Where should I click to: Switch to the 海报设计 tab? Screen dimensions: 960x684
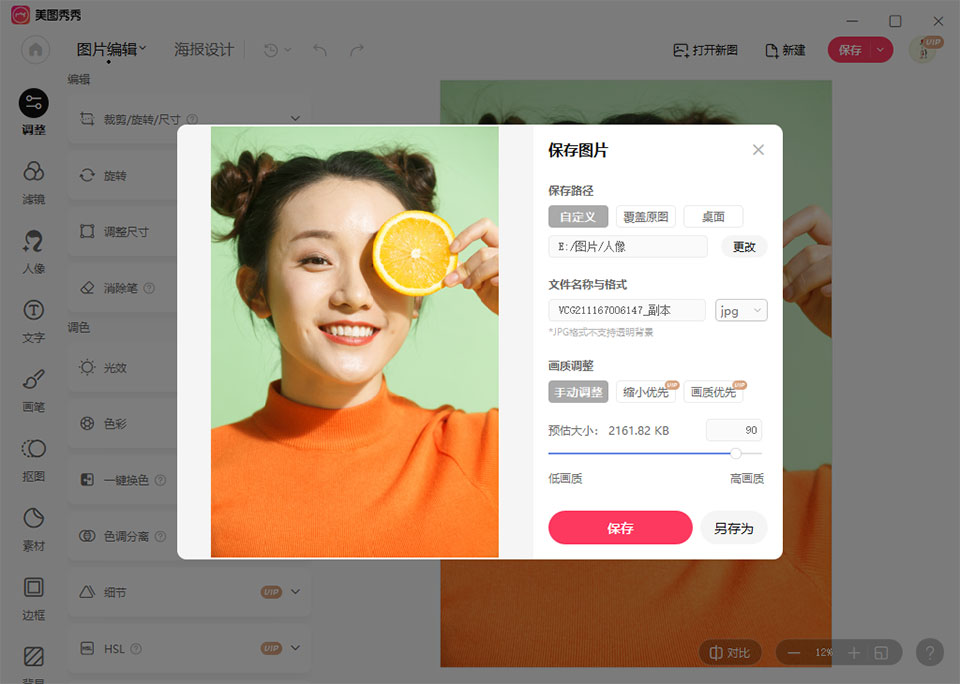point(204,49)
